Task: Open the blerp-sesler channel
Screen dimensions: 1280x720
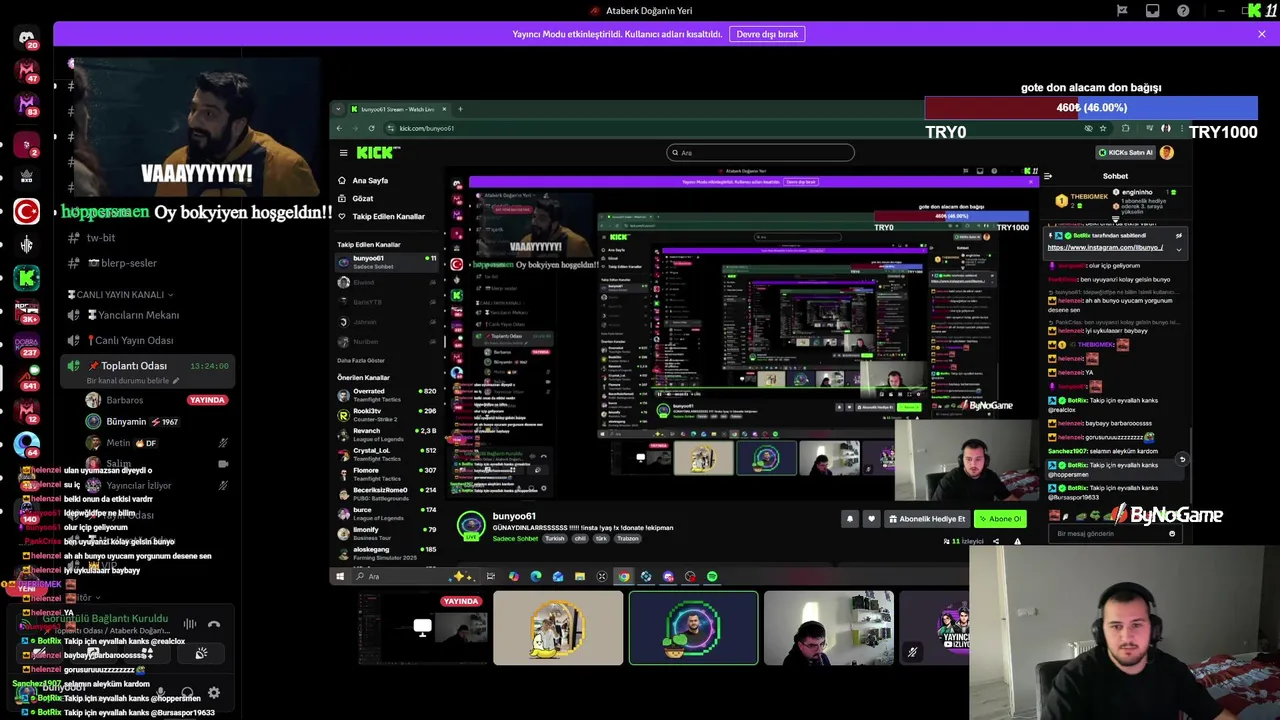Action: click(x=122, y=263)
